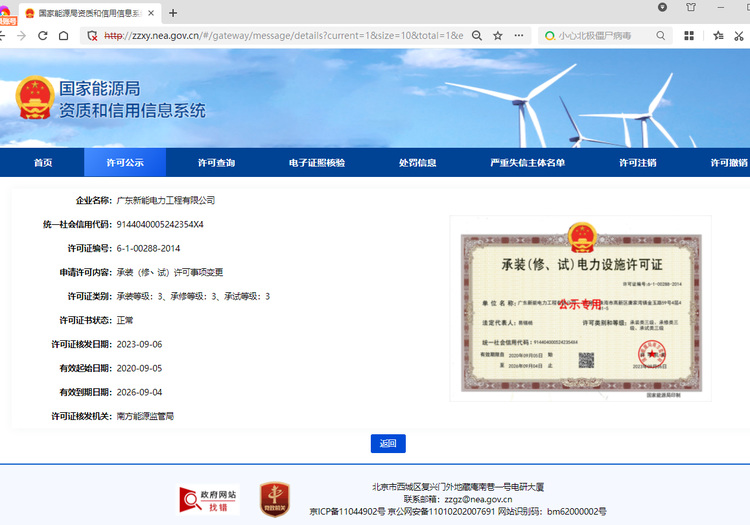The height and width of the screenshot is (525, 750).
Task: Click the blue 返回 button
Action: tap(388, 443)
